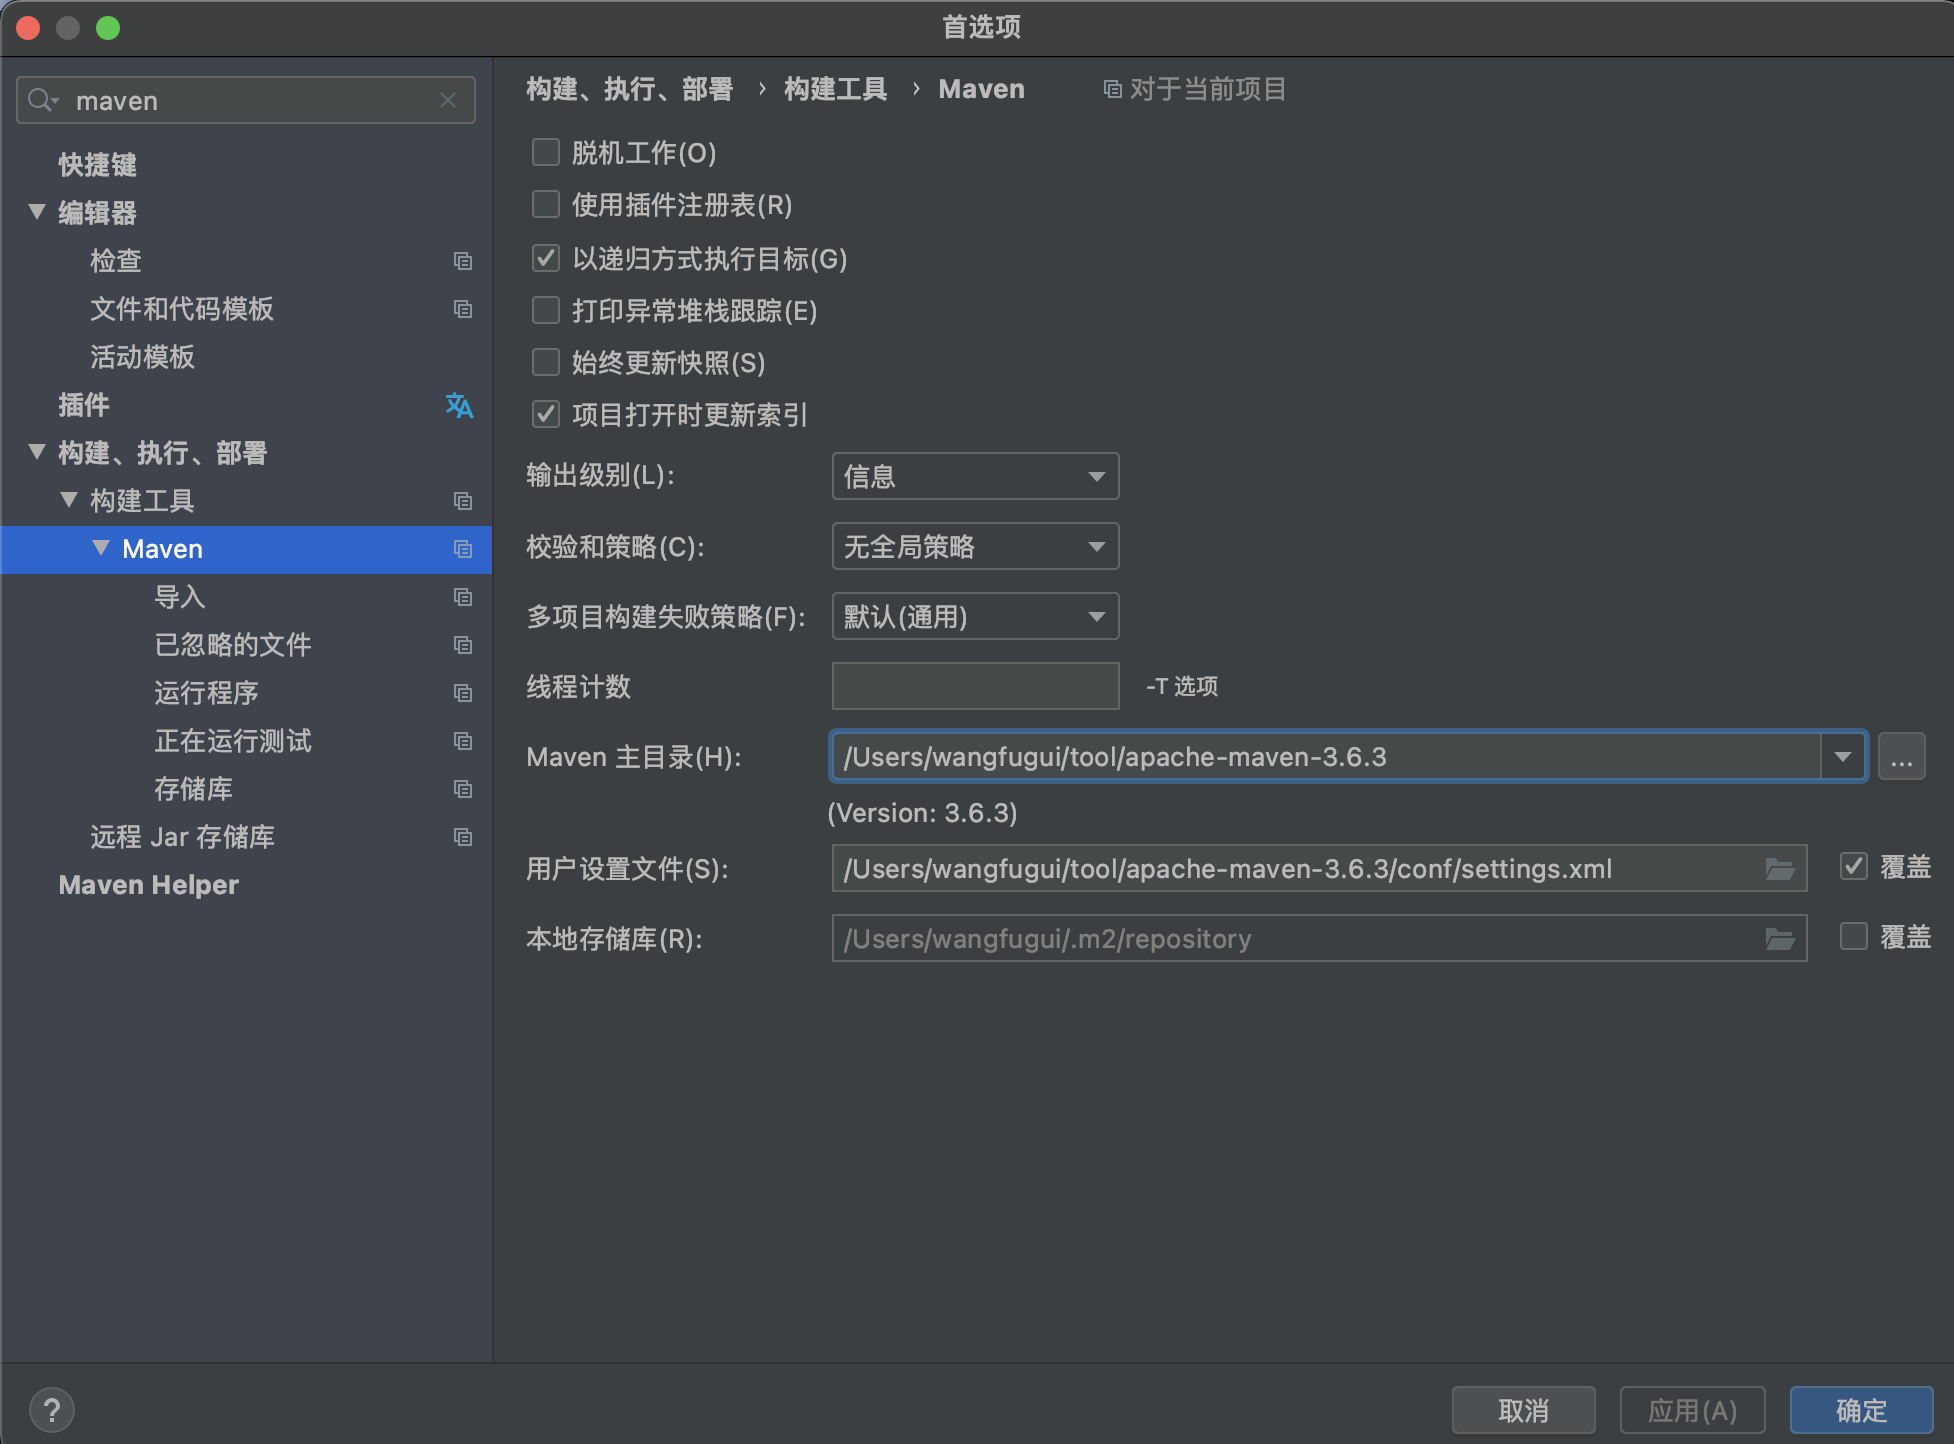1954x1444 pixels.
Task: Select 导入 under Maven
Action: (x=180, y=597)
